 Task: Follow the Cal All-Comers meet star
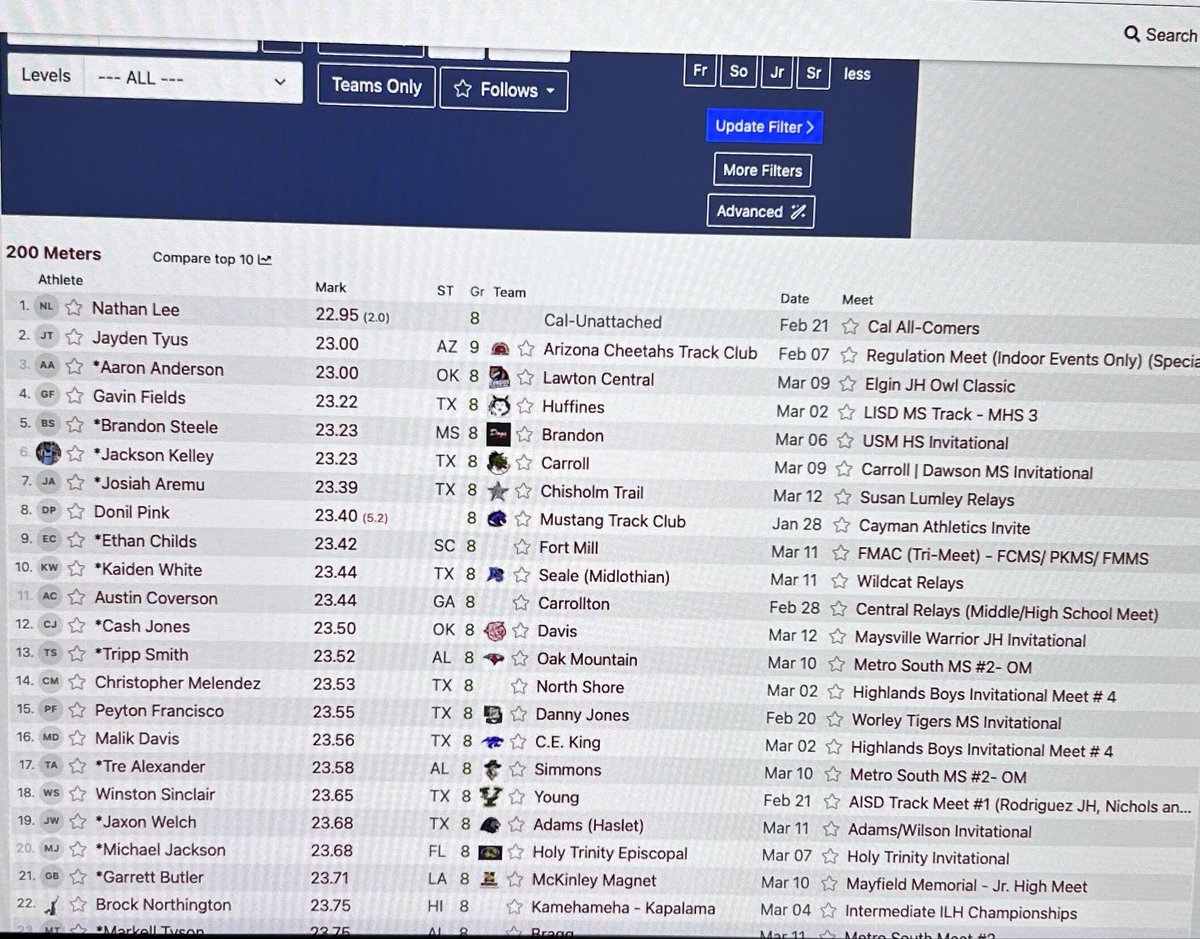tap(851, 327)
